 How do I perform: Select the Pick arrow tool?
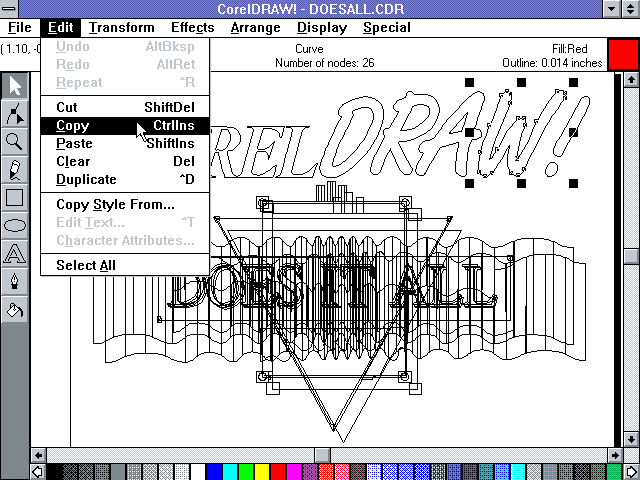[15, 85]
